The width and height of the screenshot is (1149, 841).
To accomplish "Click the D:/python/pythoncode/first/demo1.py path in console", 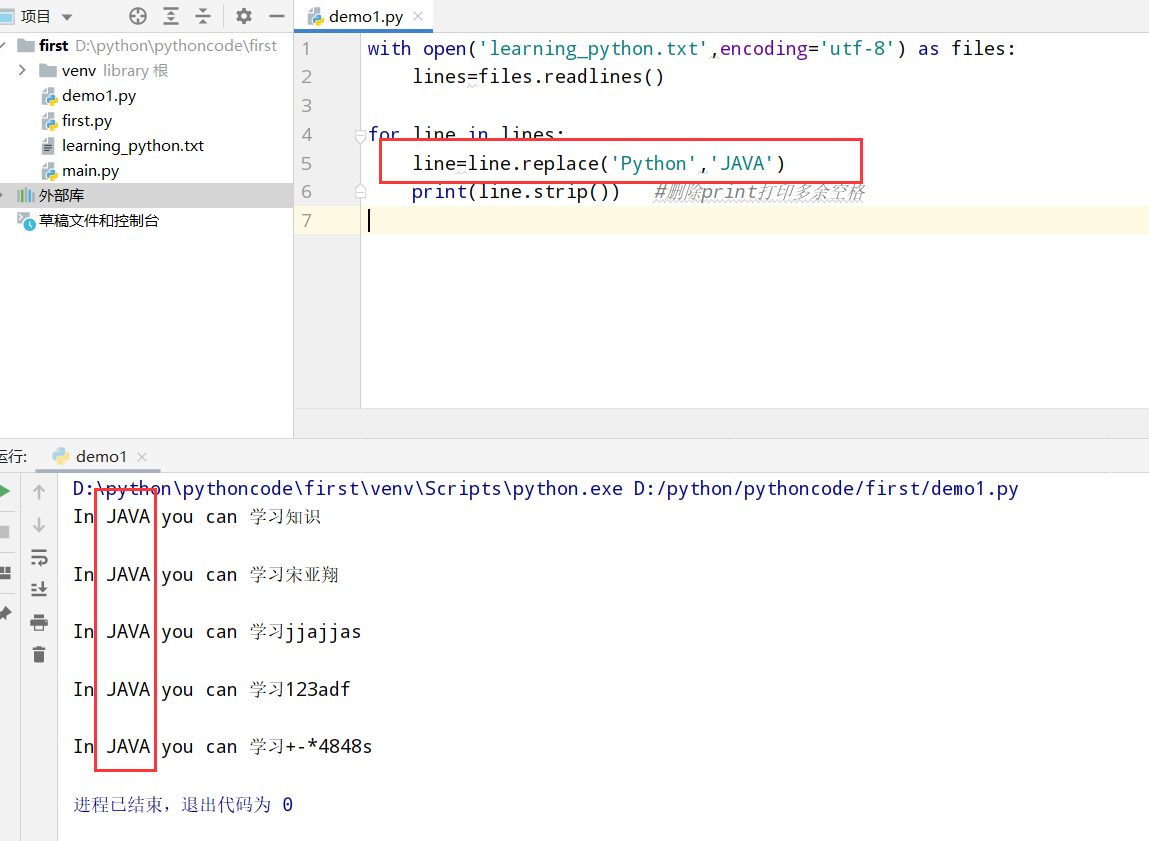I will pyautogui.click(x=826, y=489).
